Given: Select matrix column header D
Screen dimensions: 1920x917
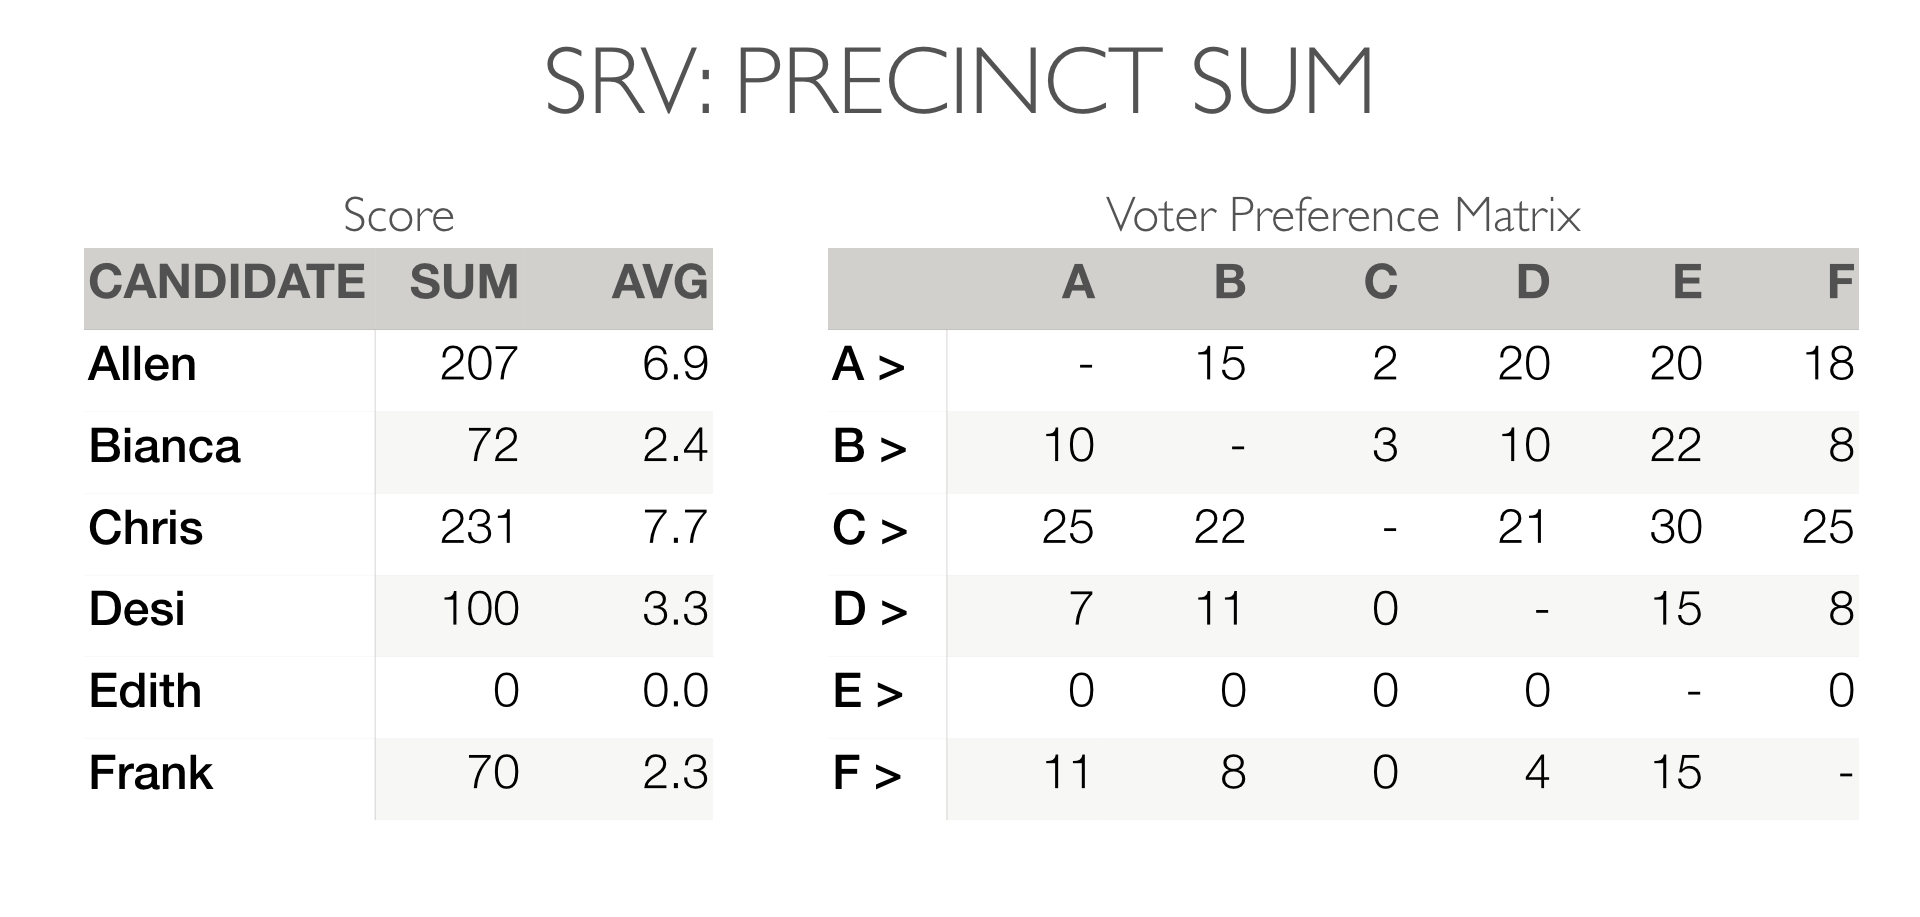Looking at the screenshot, I should 1532,282.
